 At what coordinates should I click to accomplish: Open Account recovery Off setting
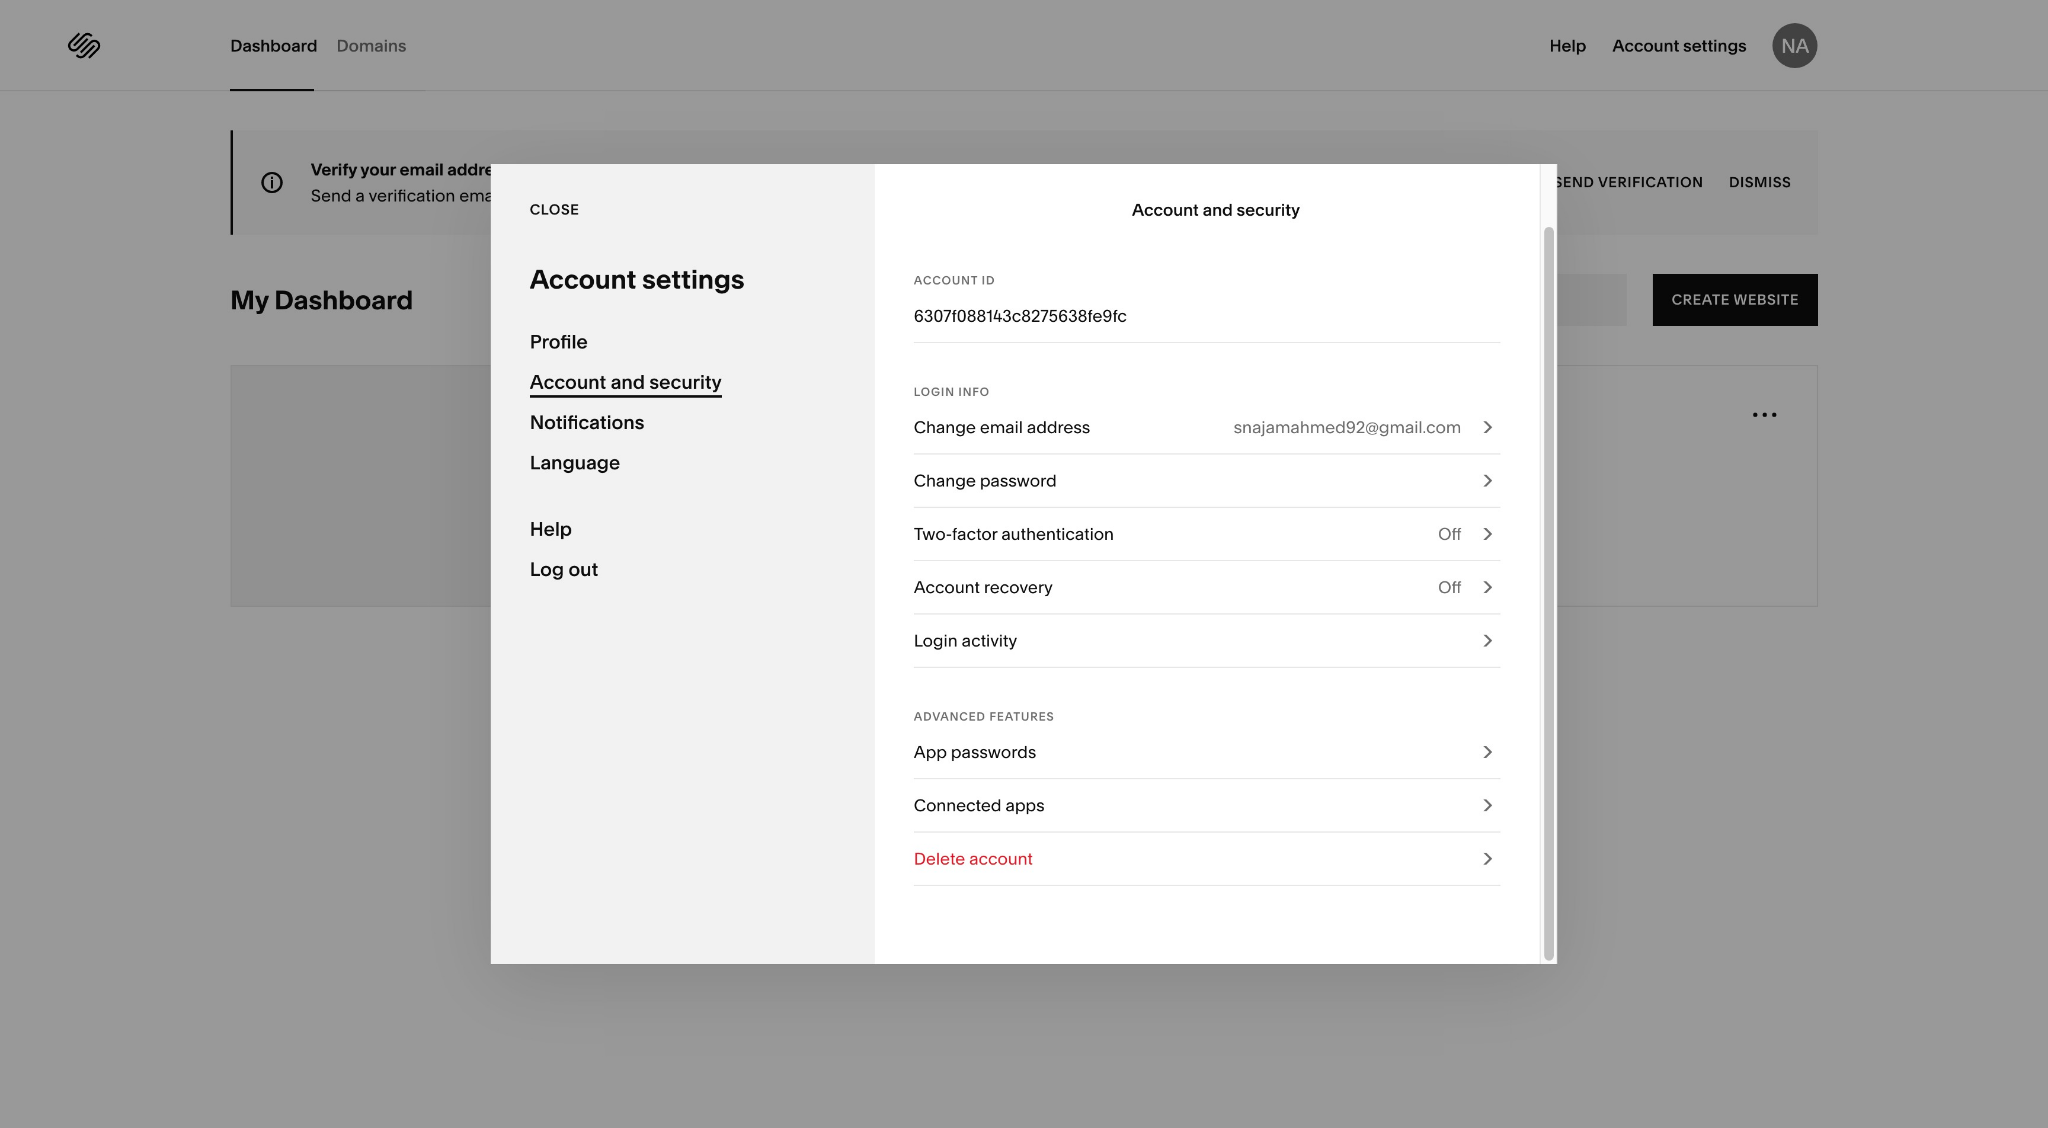[x=1450, y=588]
